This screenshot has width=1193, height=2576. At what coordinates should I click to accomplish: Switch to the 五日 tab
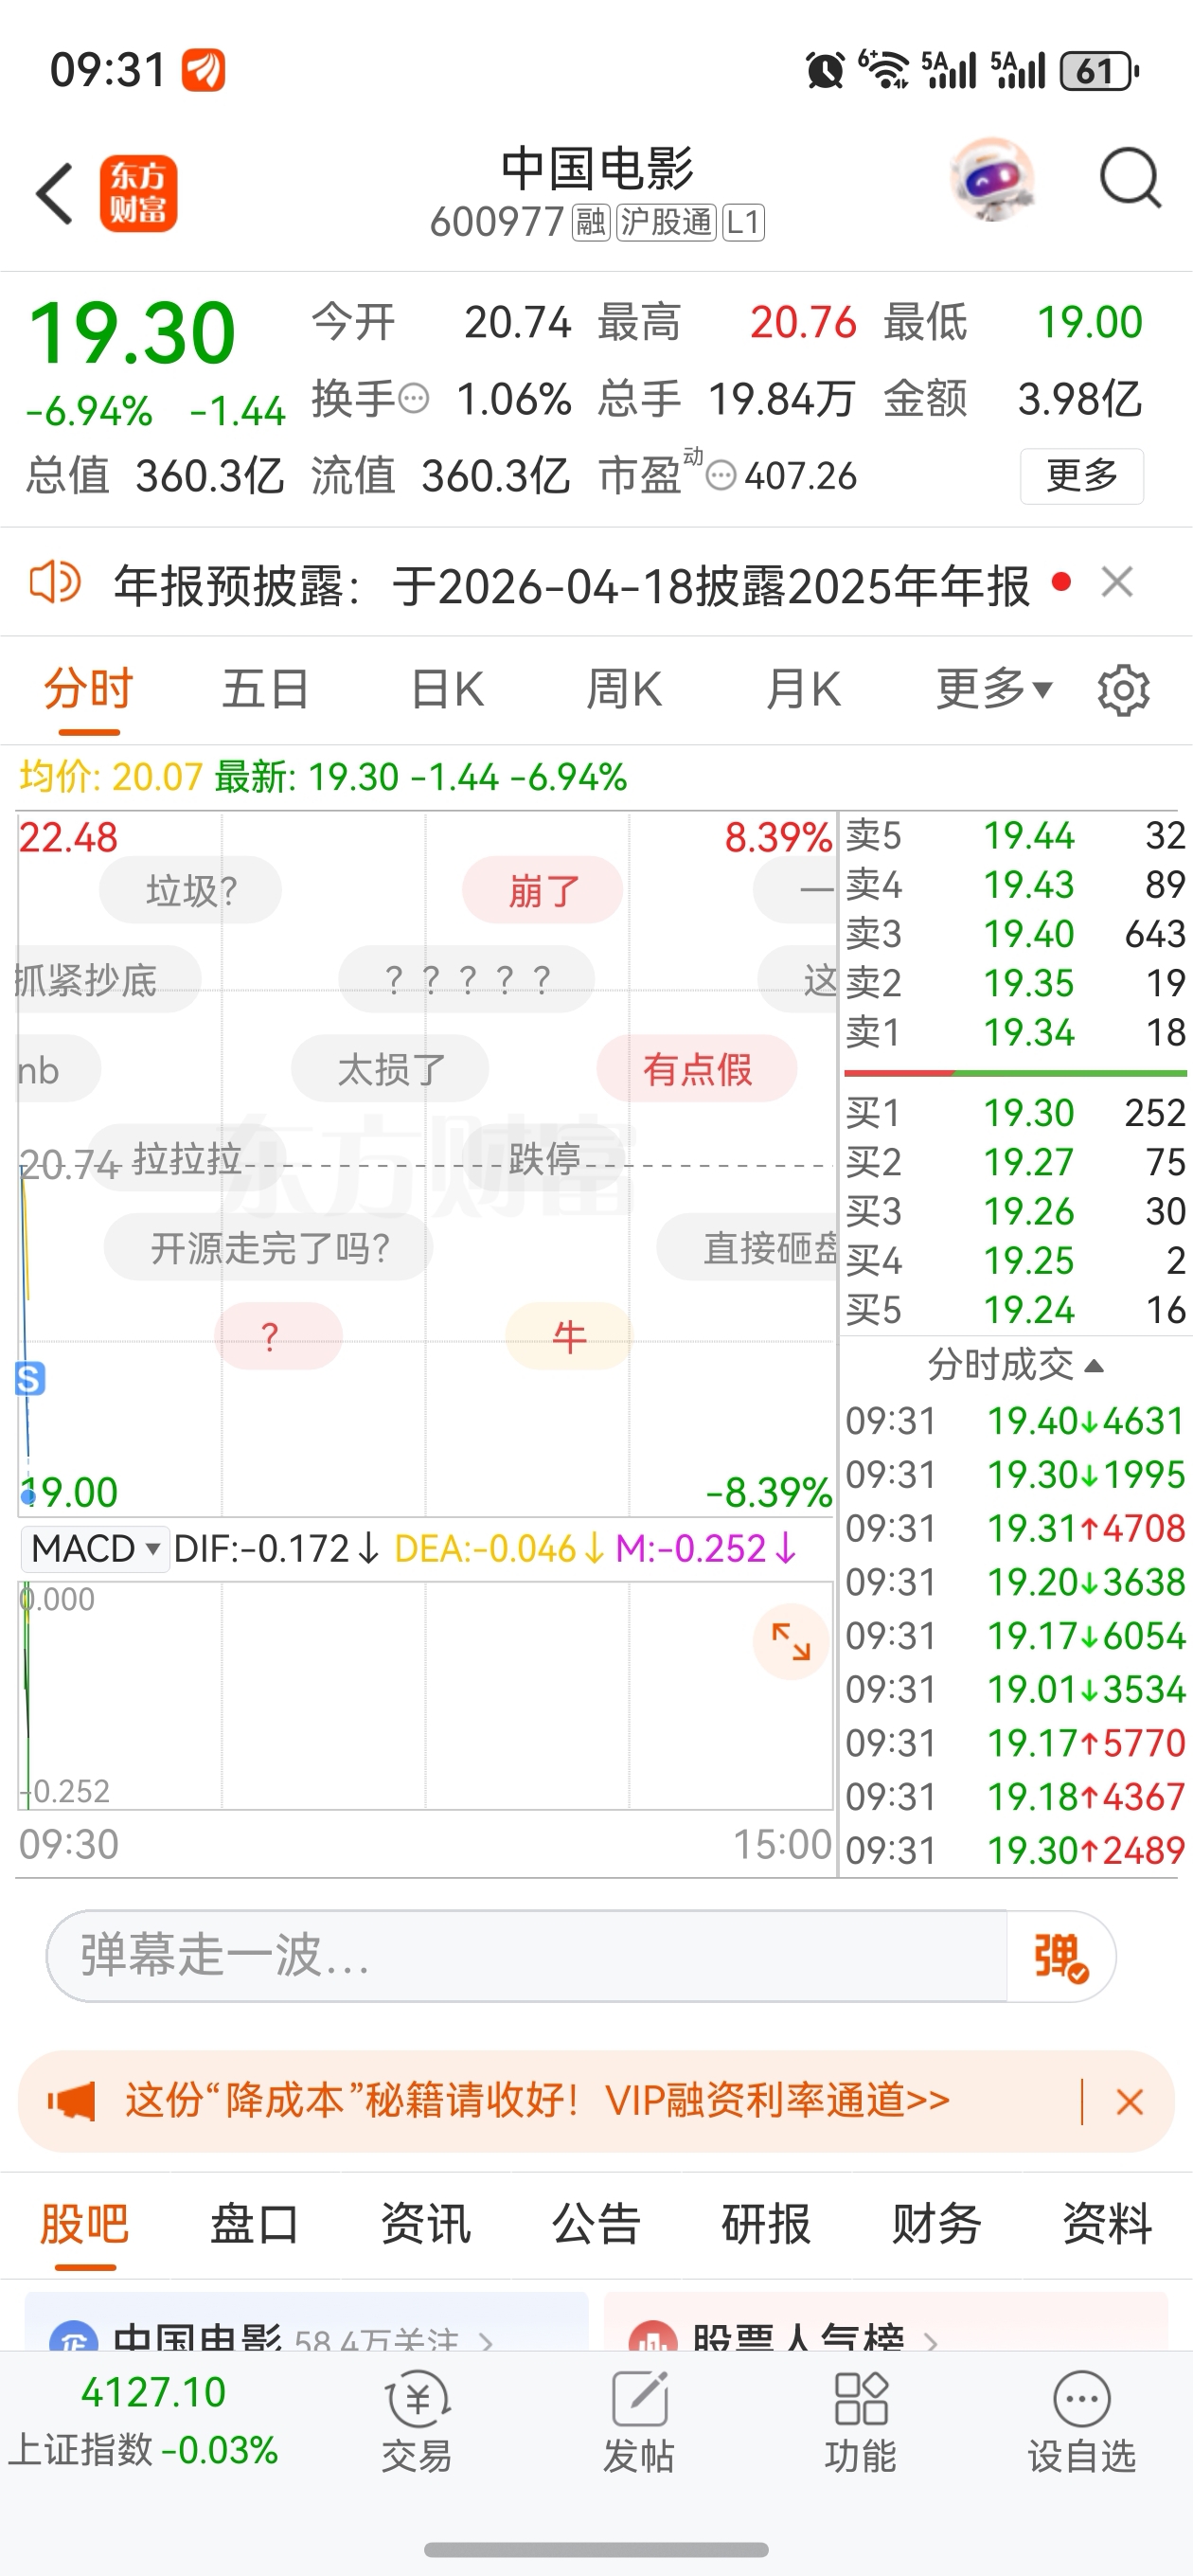point(265,690)
